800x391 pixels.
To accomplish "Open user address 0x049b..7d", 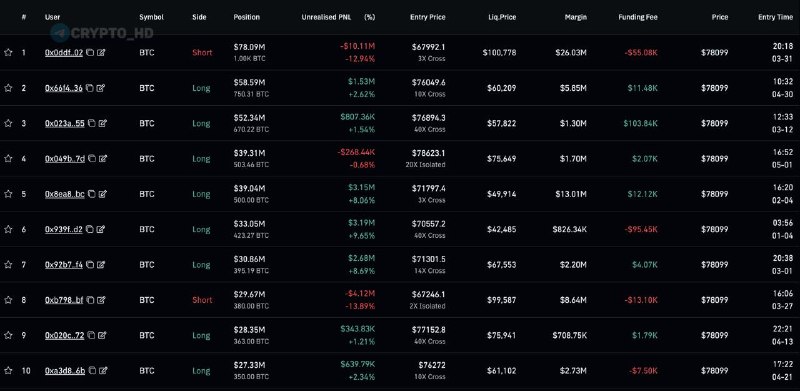I will coord(65,158).
